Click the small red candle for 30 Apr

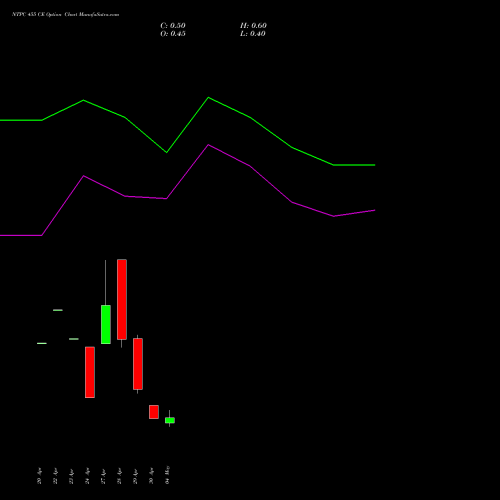click(x=154, y=412)
